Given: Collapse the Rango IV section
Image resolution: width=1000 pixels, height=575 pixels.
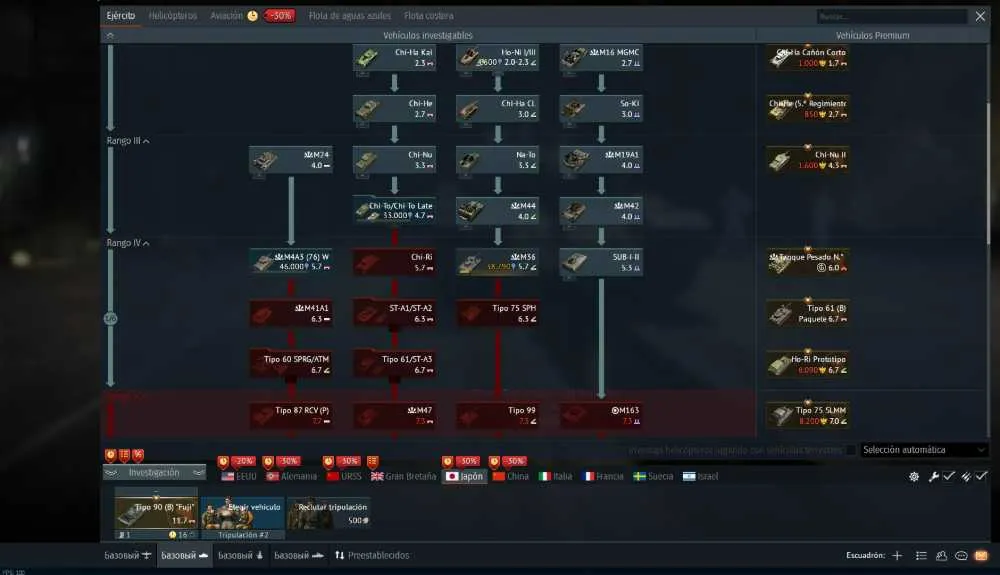Looking at the screenshot, I should [x=128, y=243].
